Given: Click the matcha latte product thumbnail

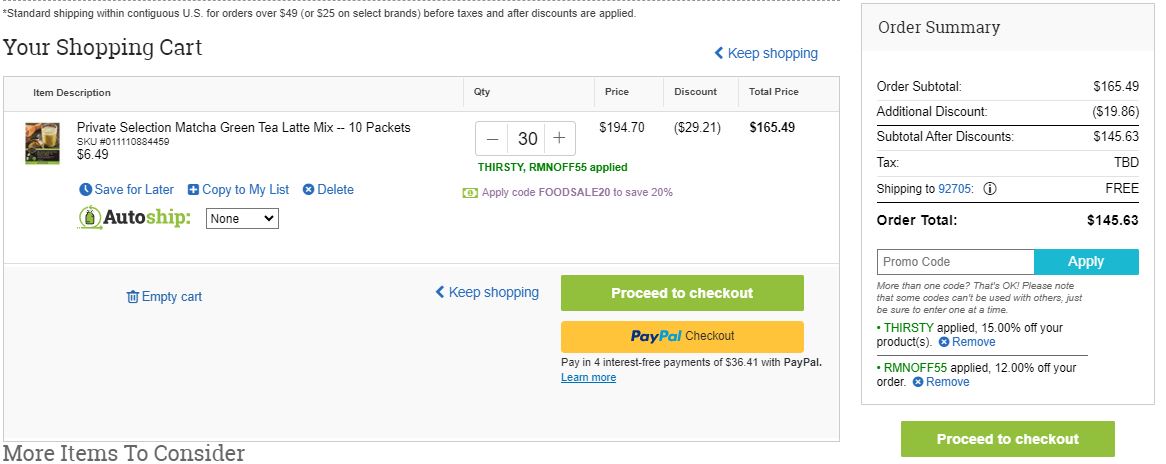Looking at the screenshot, I should [42, 144].
